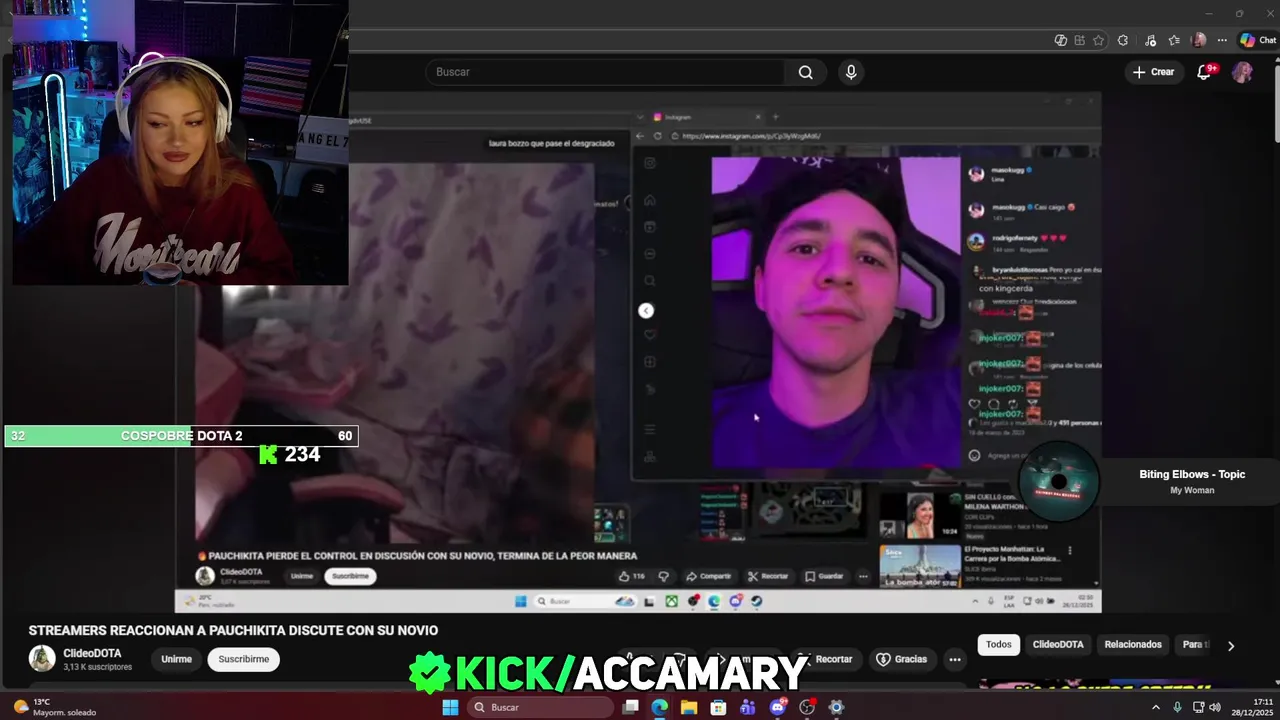Open Edge extensions puzzle icon
The width and height of the screenshot is (1280, 720).
click(1123, 40)
